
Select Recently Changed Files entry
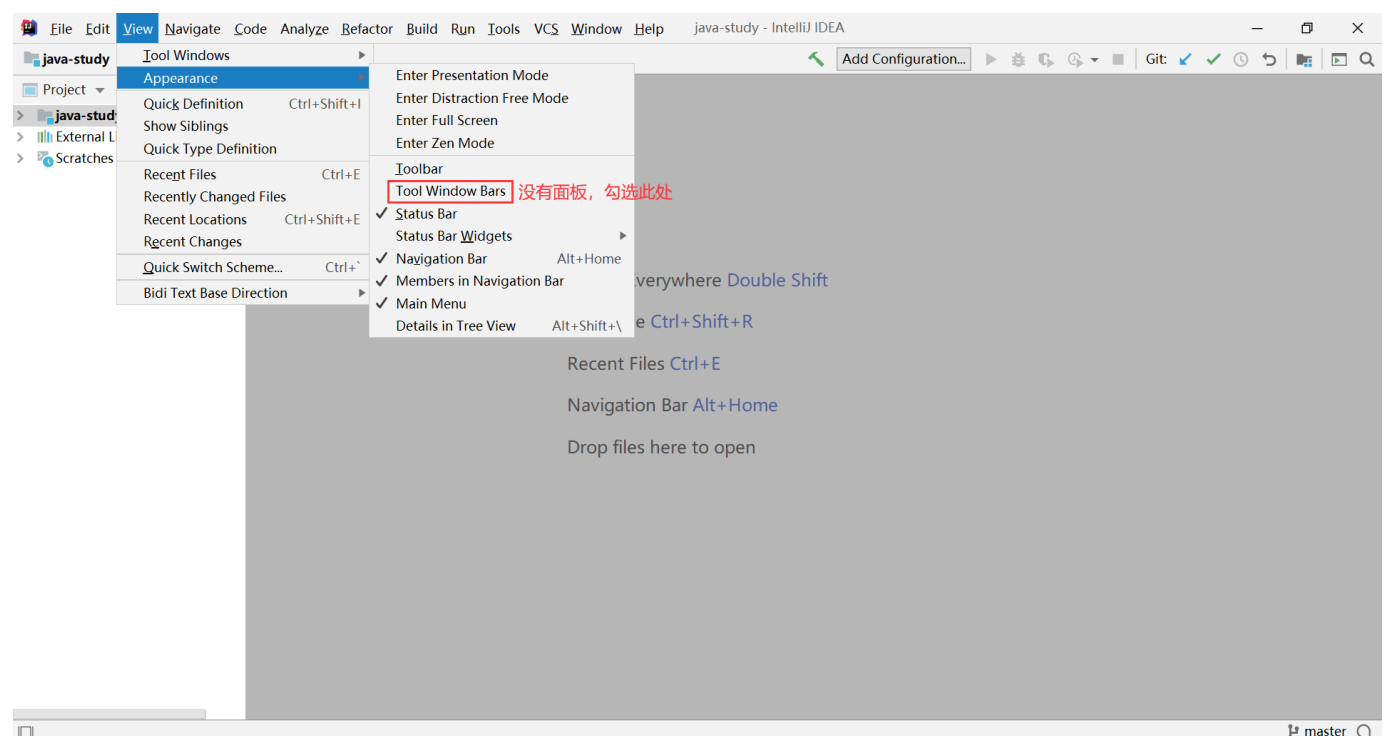pos(244,197)
